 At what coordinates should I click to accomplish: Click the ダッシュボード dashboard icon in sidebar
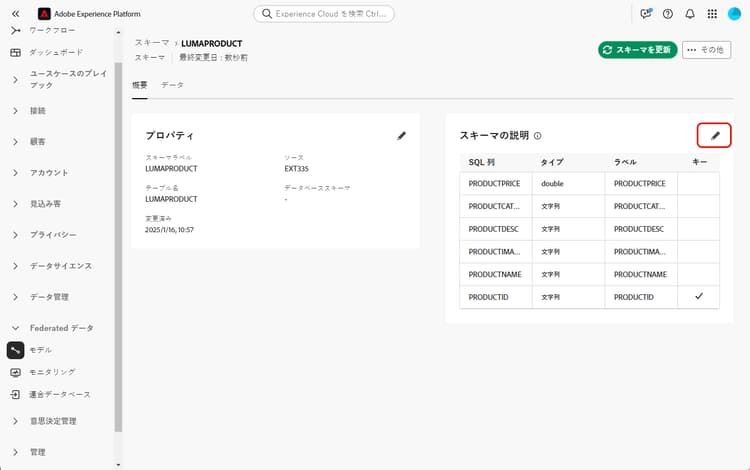(15, 52)
